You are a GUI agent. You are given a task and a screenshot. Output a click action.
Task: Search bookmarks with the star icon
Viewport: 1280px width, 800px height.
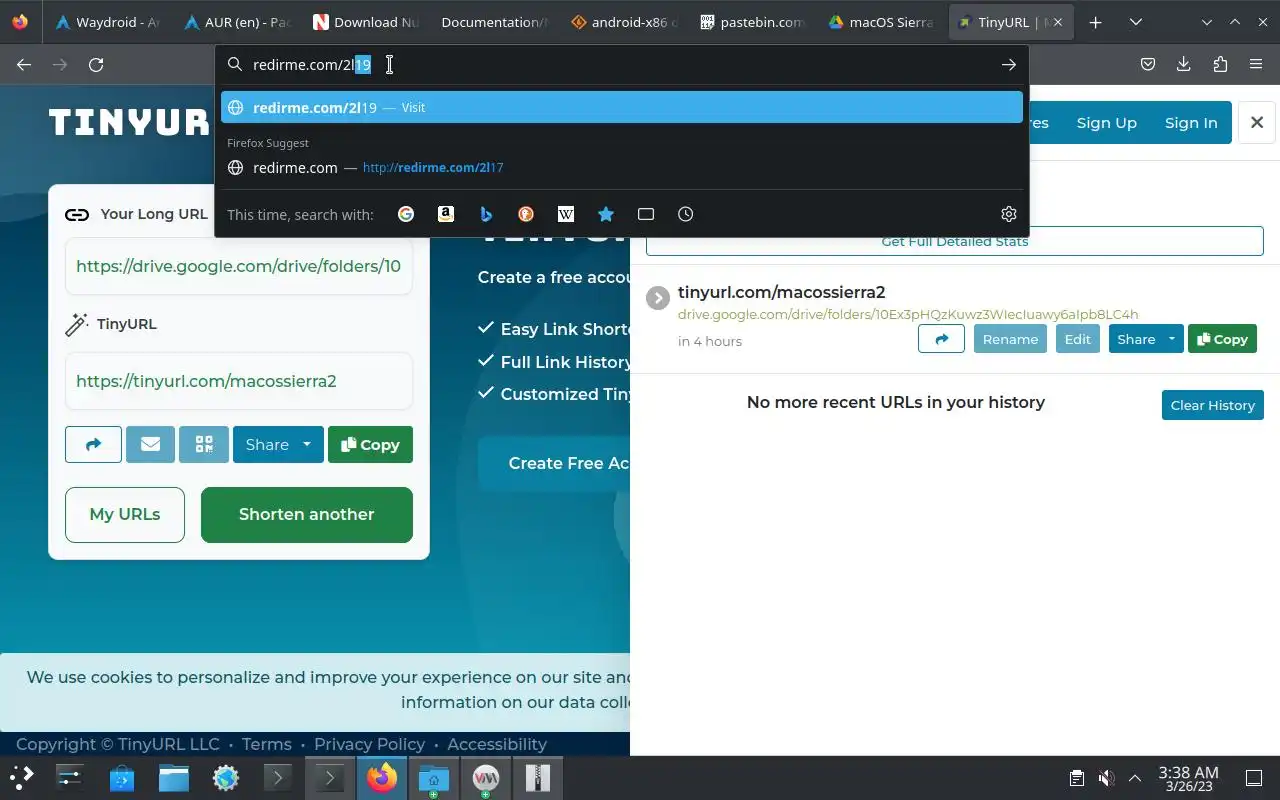pyautogui.click(x=606, y=214)
